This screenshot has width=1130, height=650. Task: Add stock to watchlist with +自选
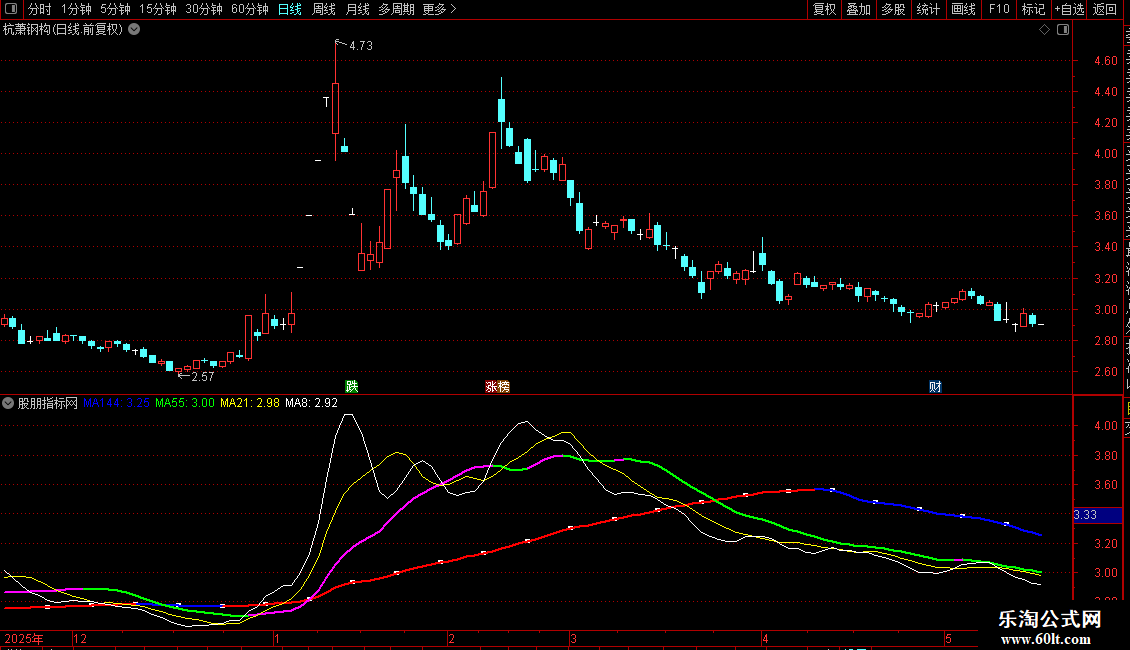coord(1069,9)
